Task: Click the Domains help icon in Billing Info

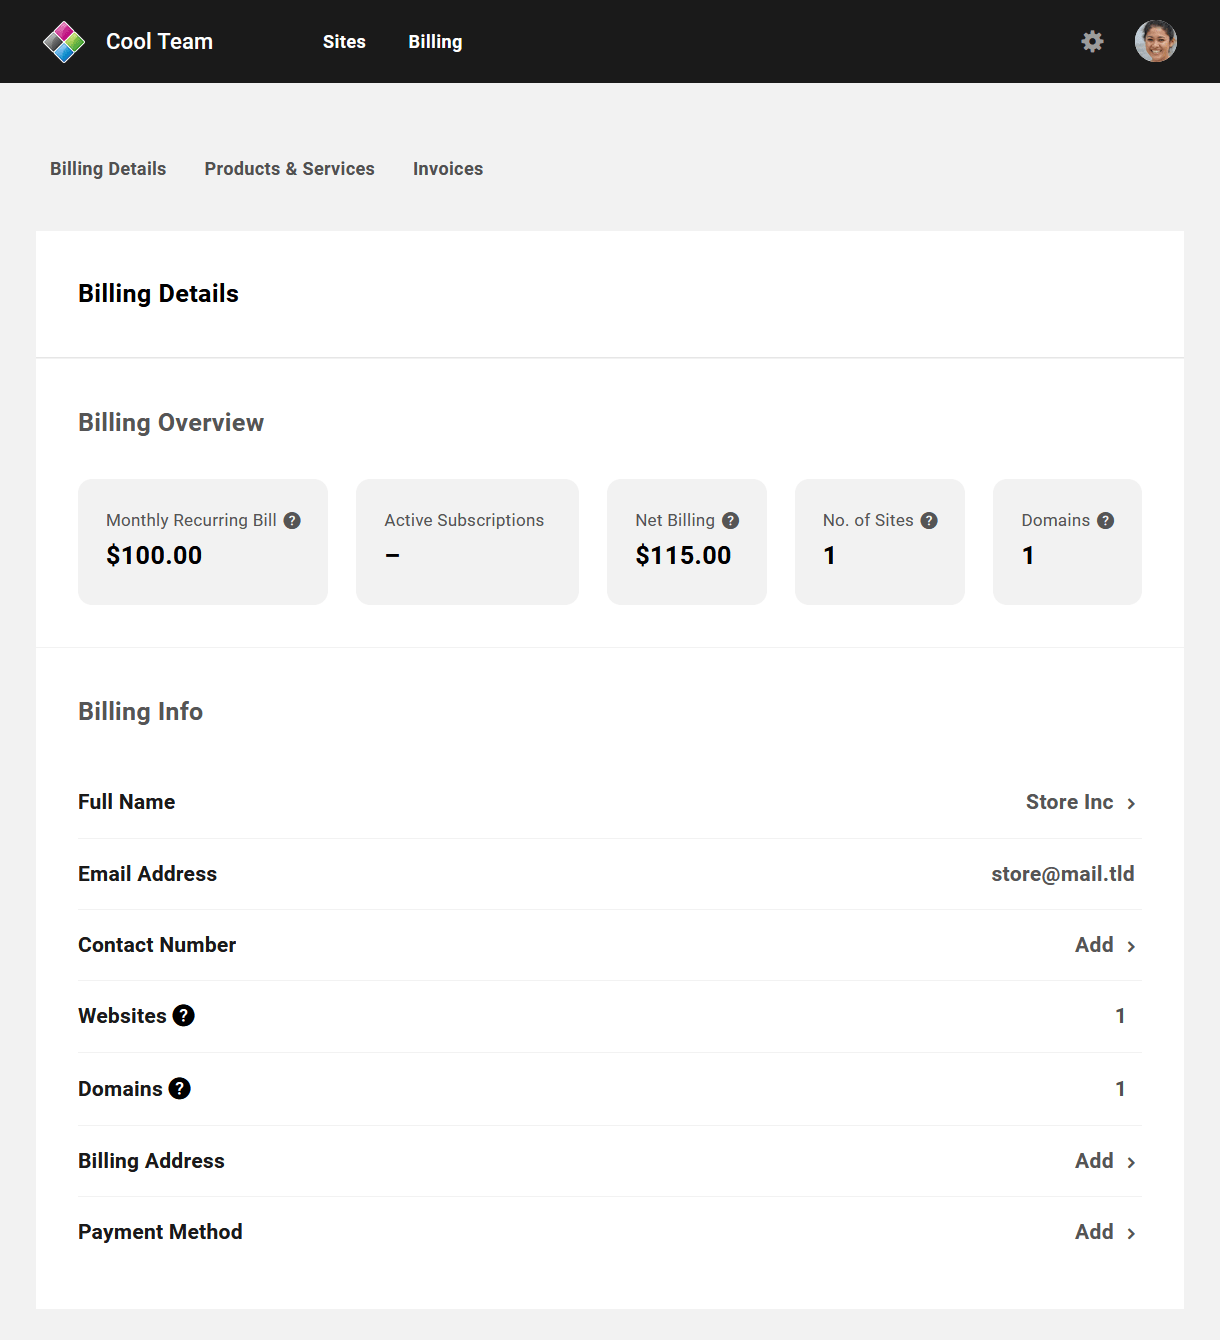Action: click(179, 1088)
